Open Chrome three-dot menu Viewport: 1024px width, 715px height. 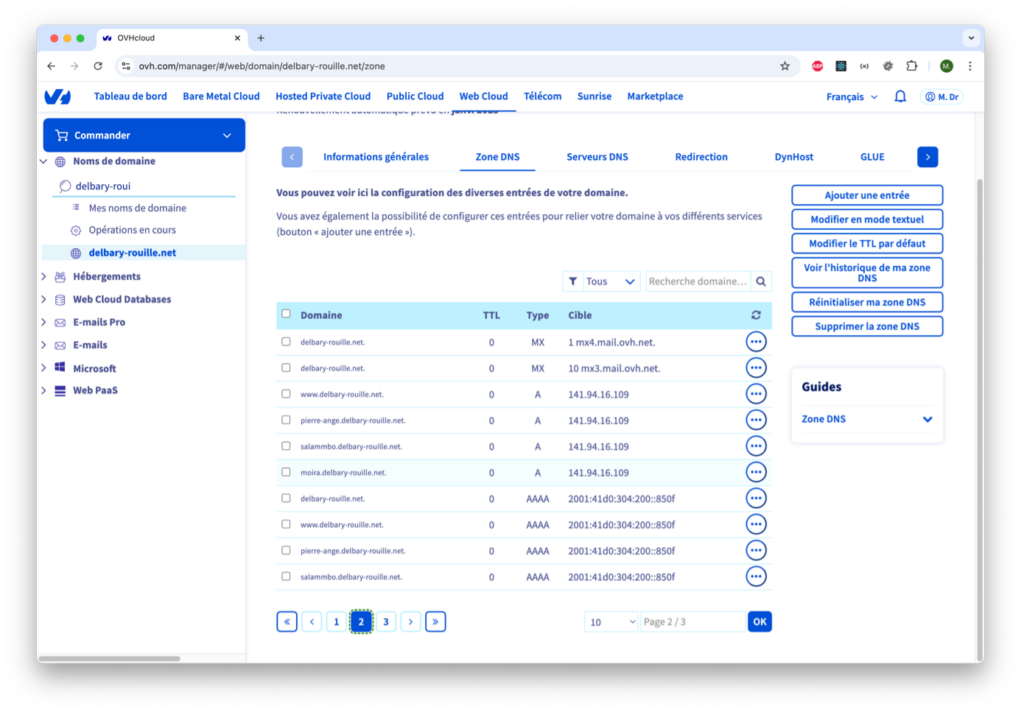(x=970, y=66)
